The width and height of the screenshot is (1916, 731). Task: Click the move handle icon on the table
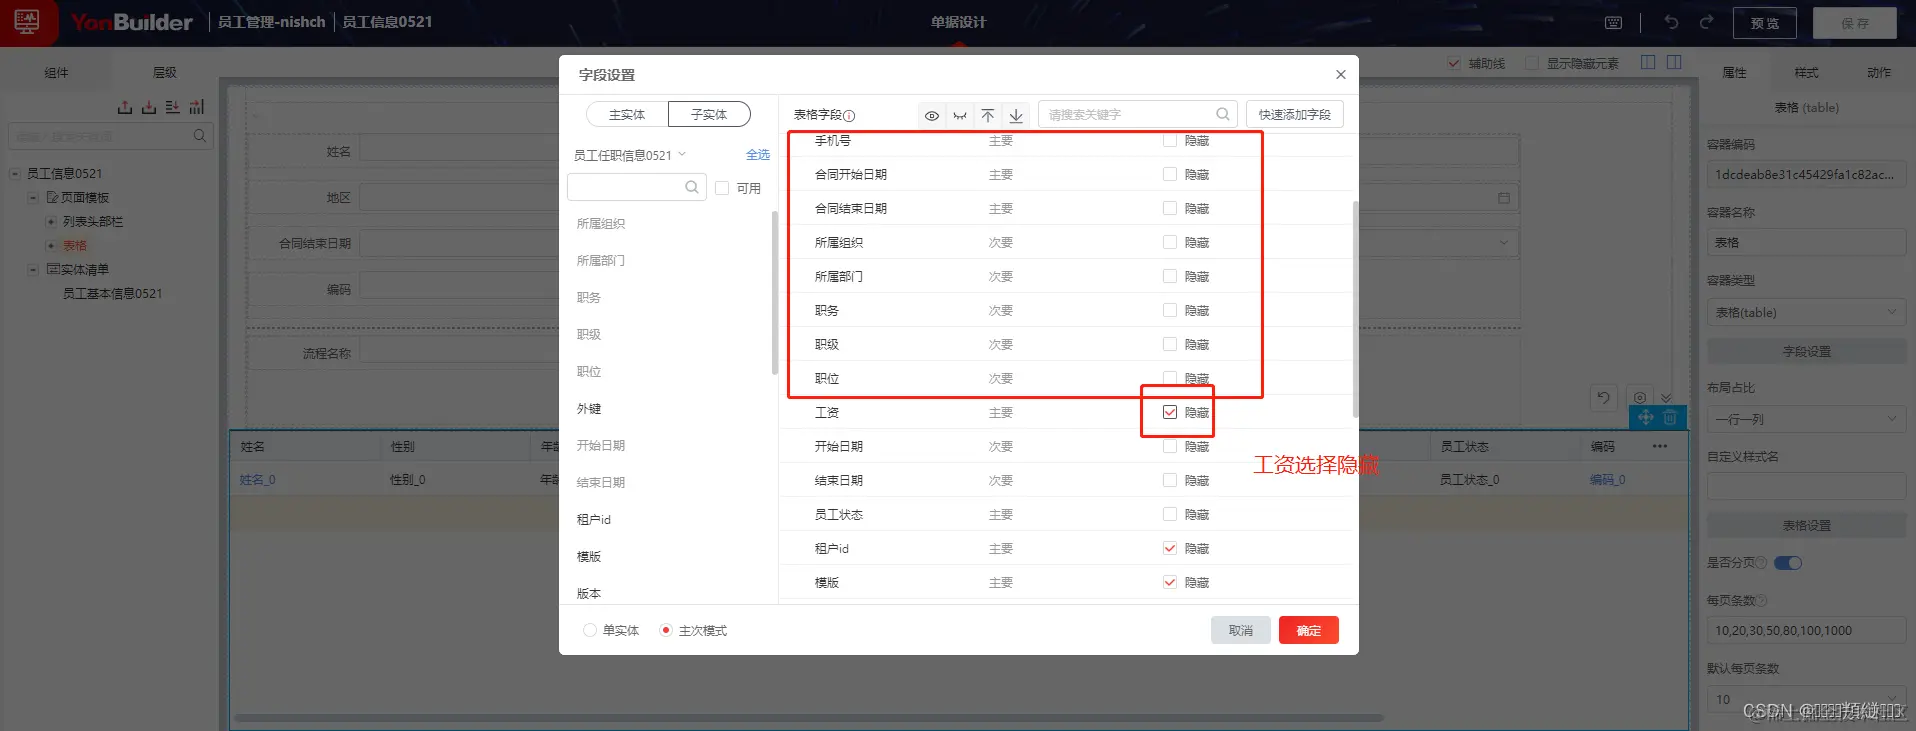tap(1646, 417)
